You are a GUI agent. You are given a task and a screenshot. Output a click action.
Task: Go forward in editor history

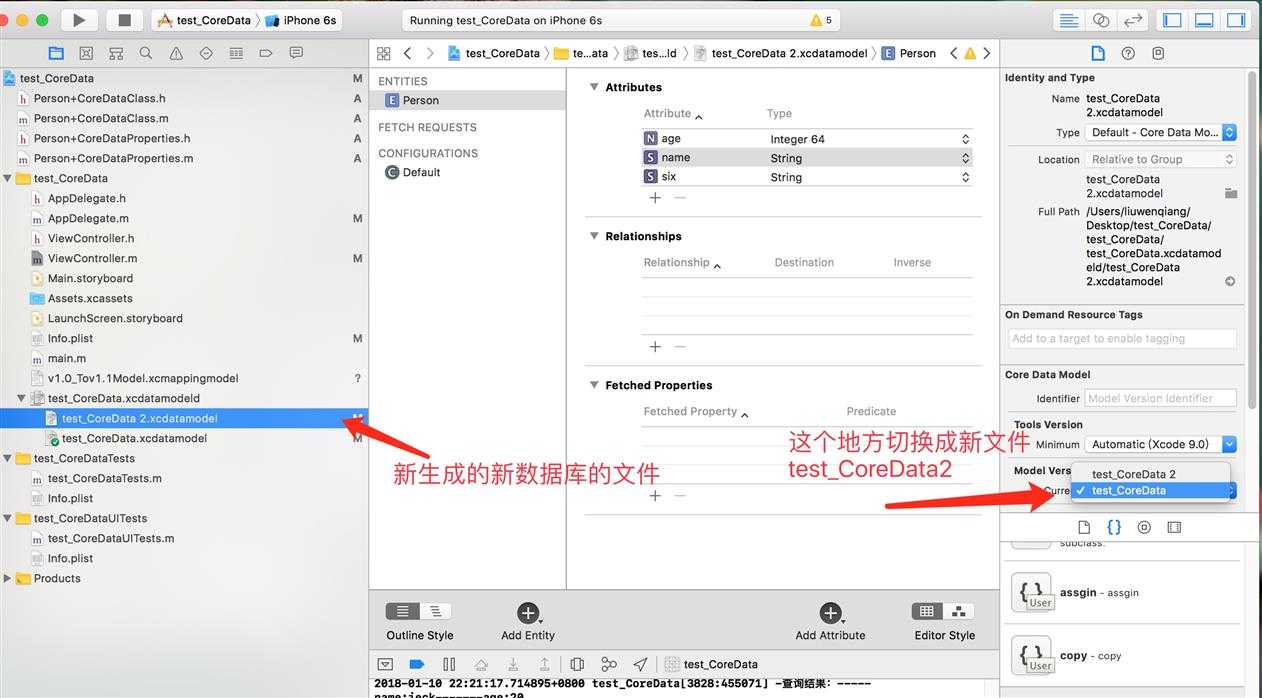point(430,53)
